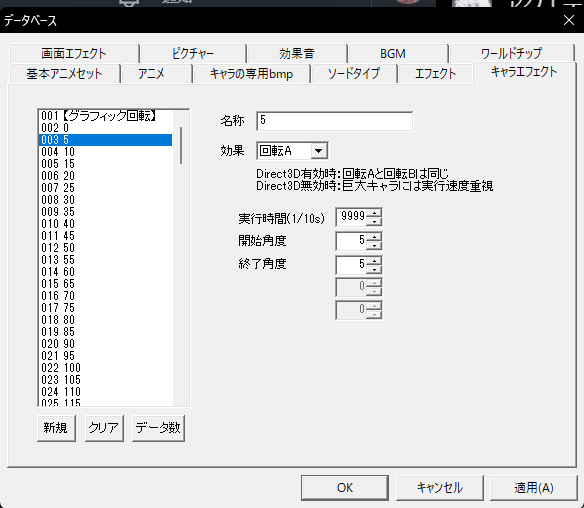Click the データ数 button
This screenshot has width=584, height=508.
158,428
